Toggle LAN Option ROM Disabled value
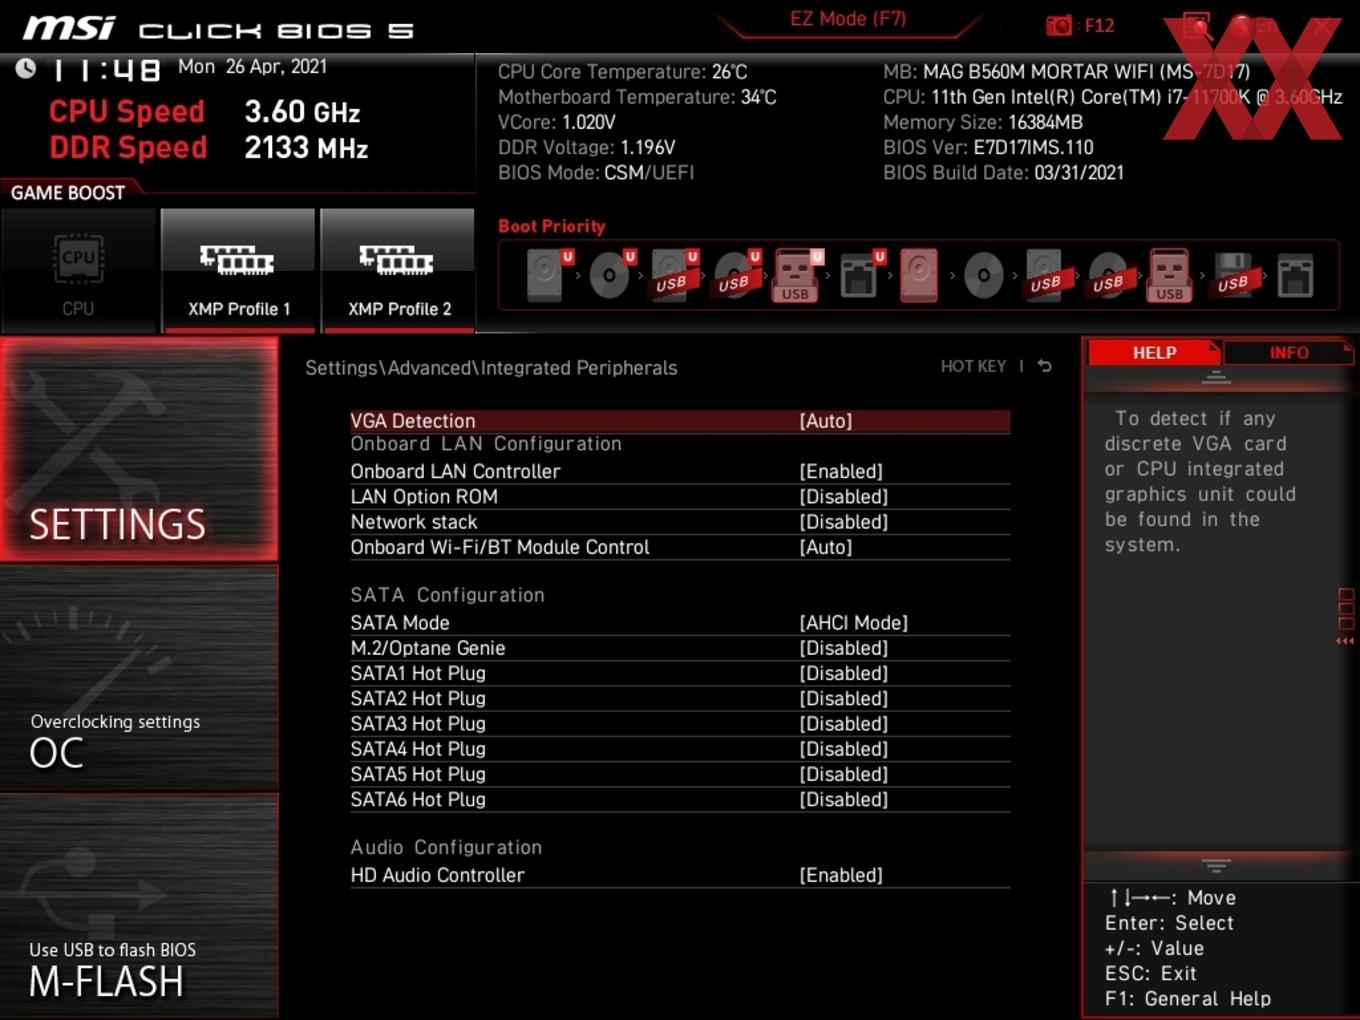1360x1020 pixels. [844, 497]
